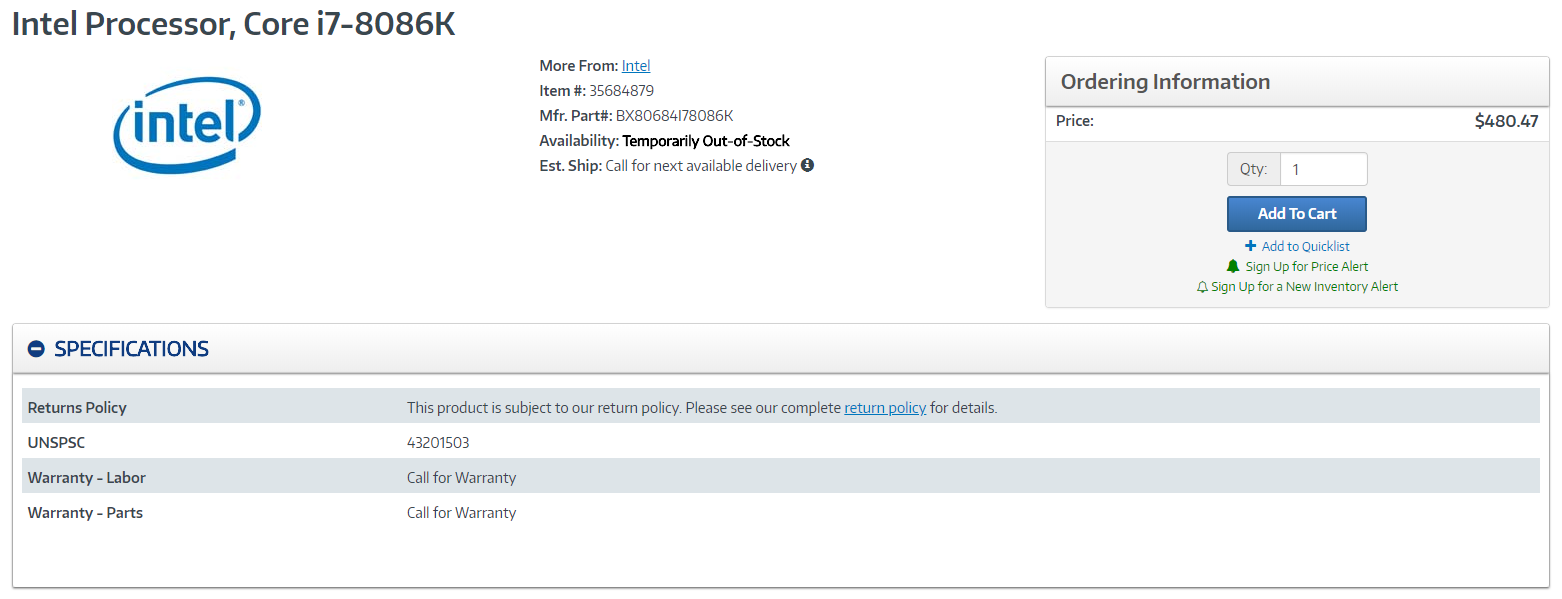Click the item number 35684879
1562x599 pixels.
(621, 91)
